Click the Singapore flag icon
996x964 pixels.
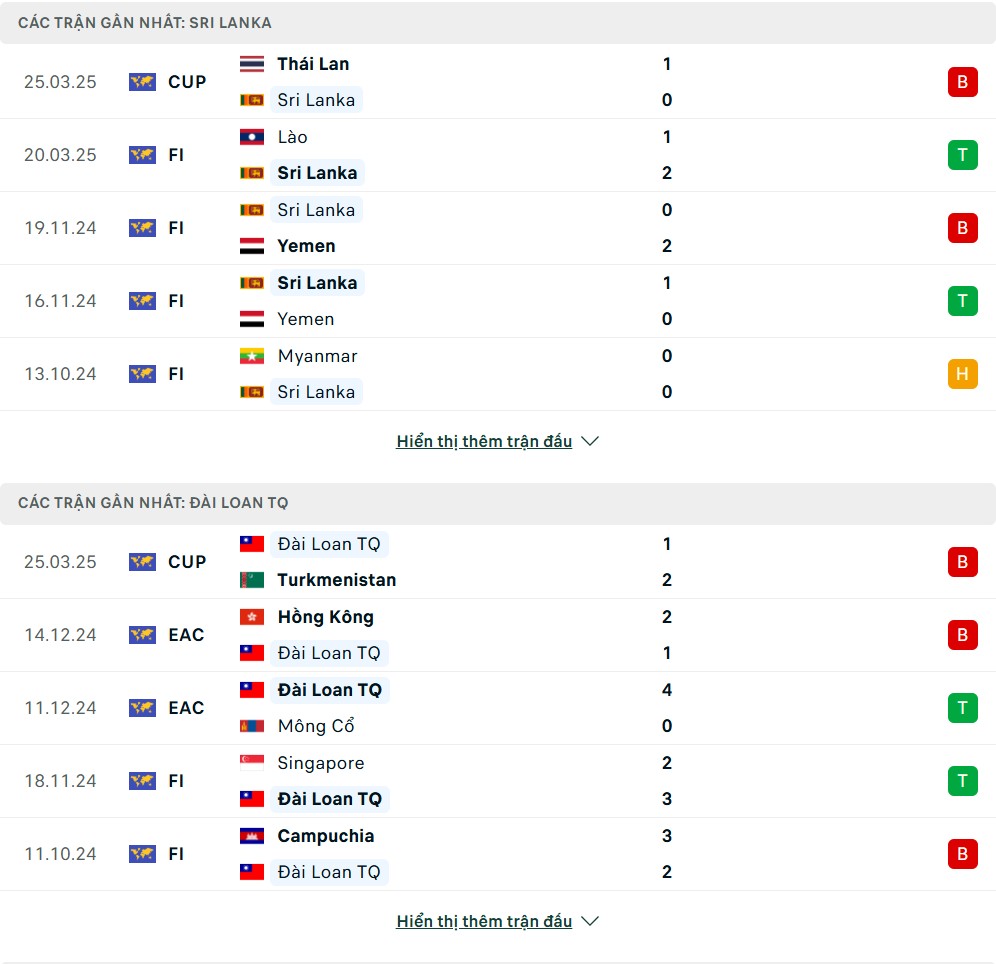point(252,763)
